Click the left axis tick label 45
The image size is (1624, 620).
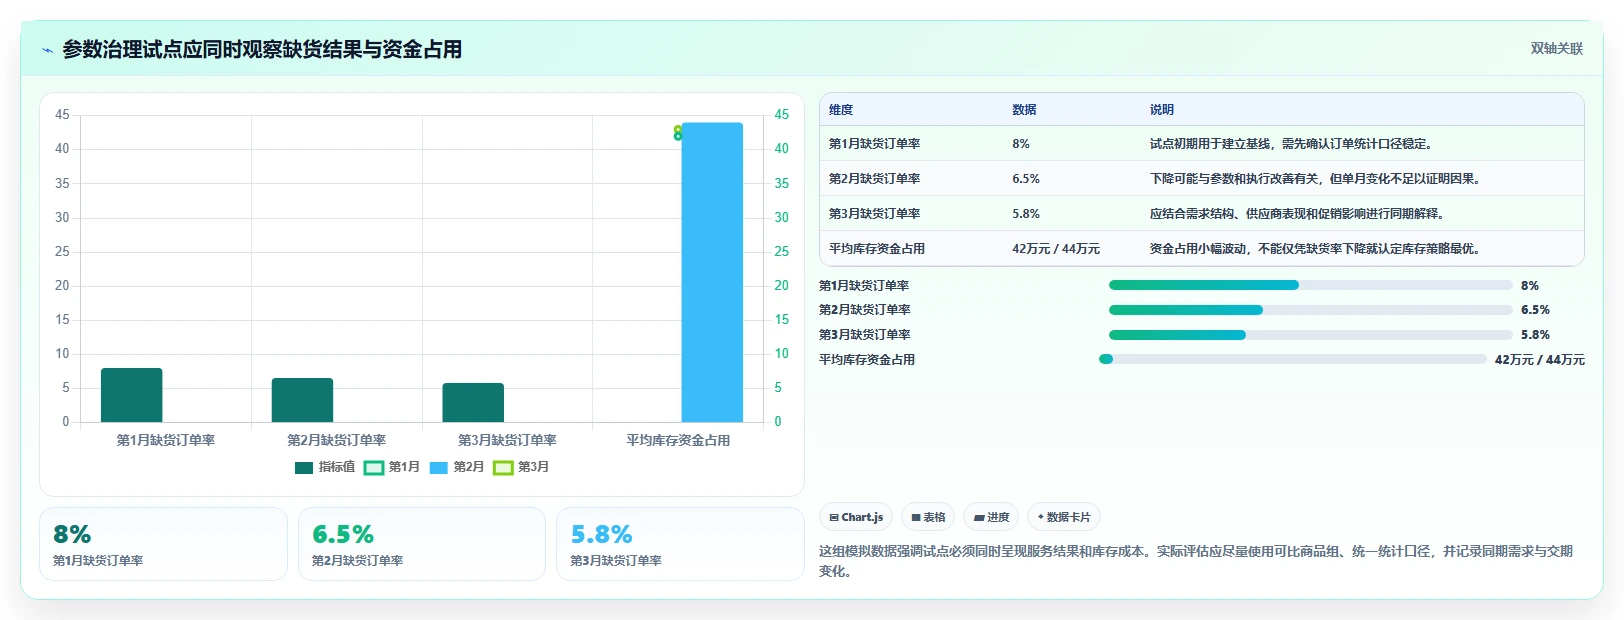tap(62, 115)
